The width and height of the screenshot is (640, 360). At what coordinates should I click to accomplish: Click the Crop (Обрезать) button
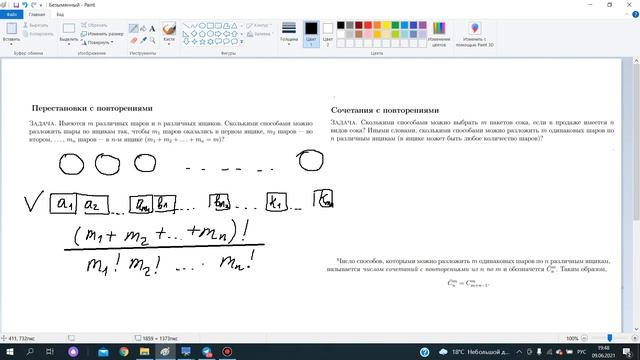(x=94, y=25)
